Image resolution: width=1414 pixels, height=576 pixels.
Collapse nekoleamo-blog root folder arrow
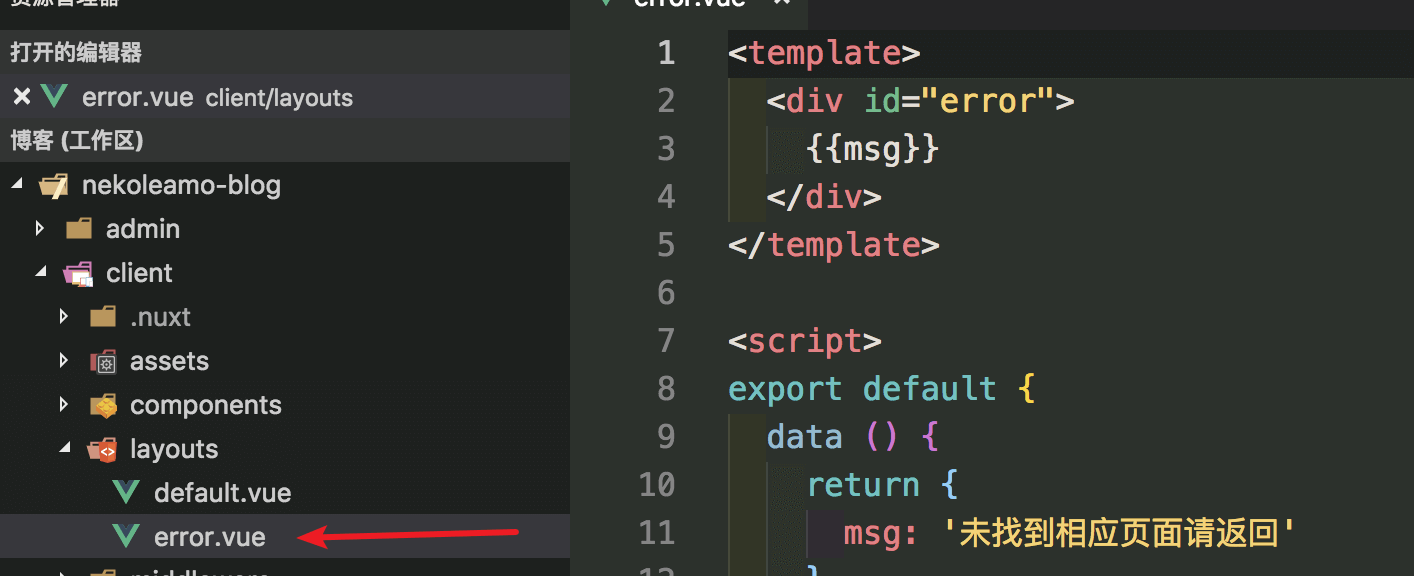point(15,185)
